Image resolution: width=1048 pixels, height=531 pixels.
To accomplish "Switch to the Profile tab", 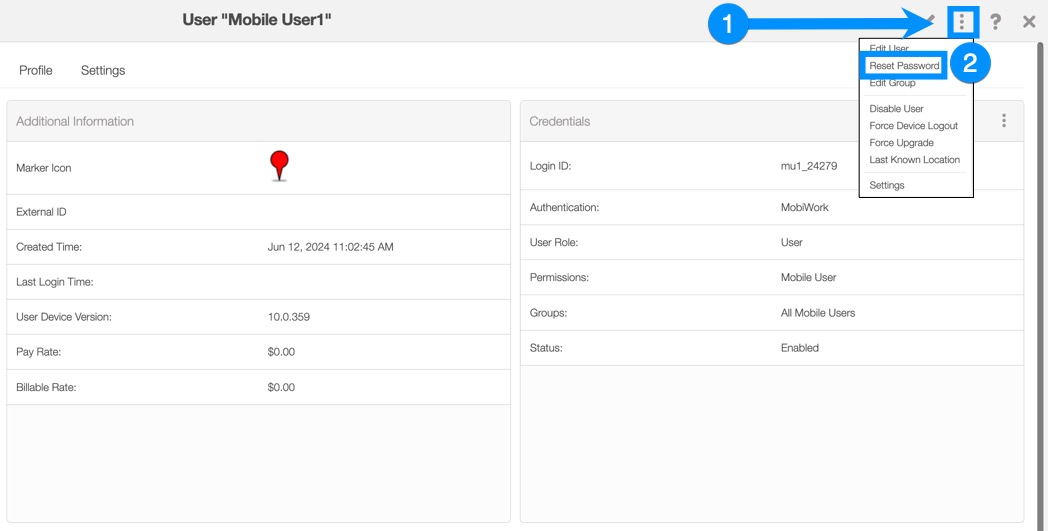I will point(36,70).
